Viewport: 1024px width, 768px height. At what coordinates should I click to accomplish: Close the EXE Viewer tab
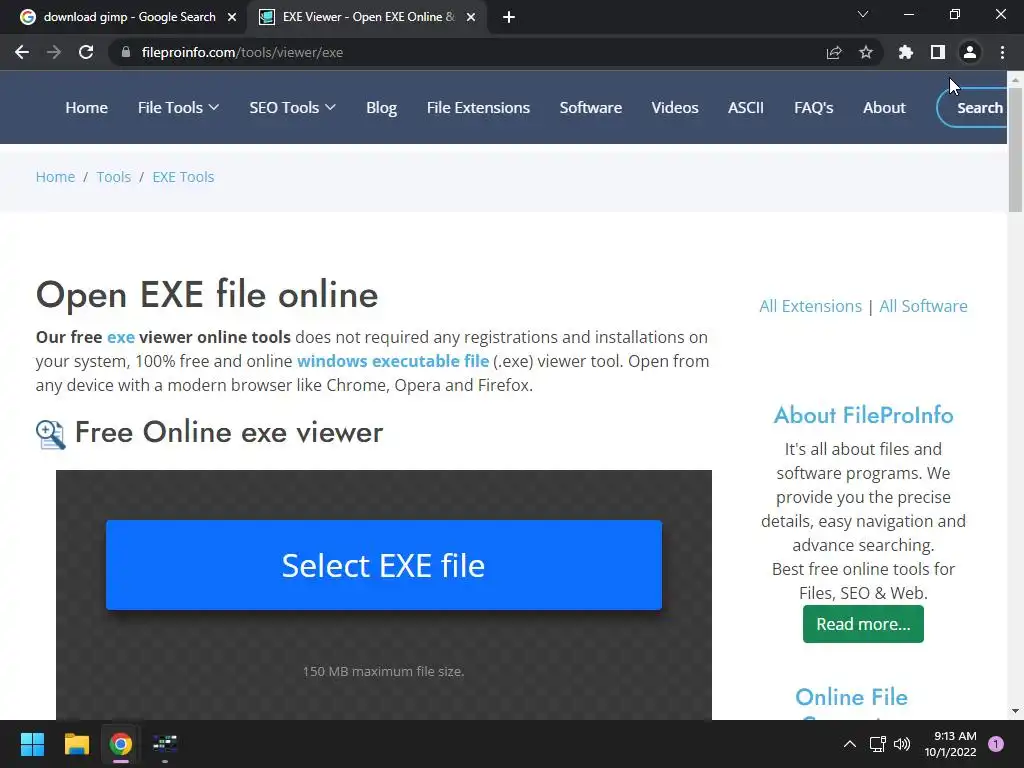click(x=471, y=17)
